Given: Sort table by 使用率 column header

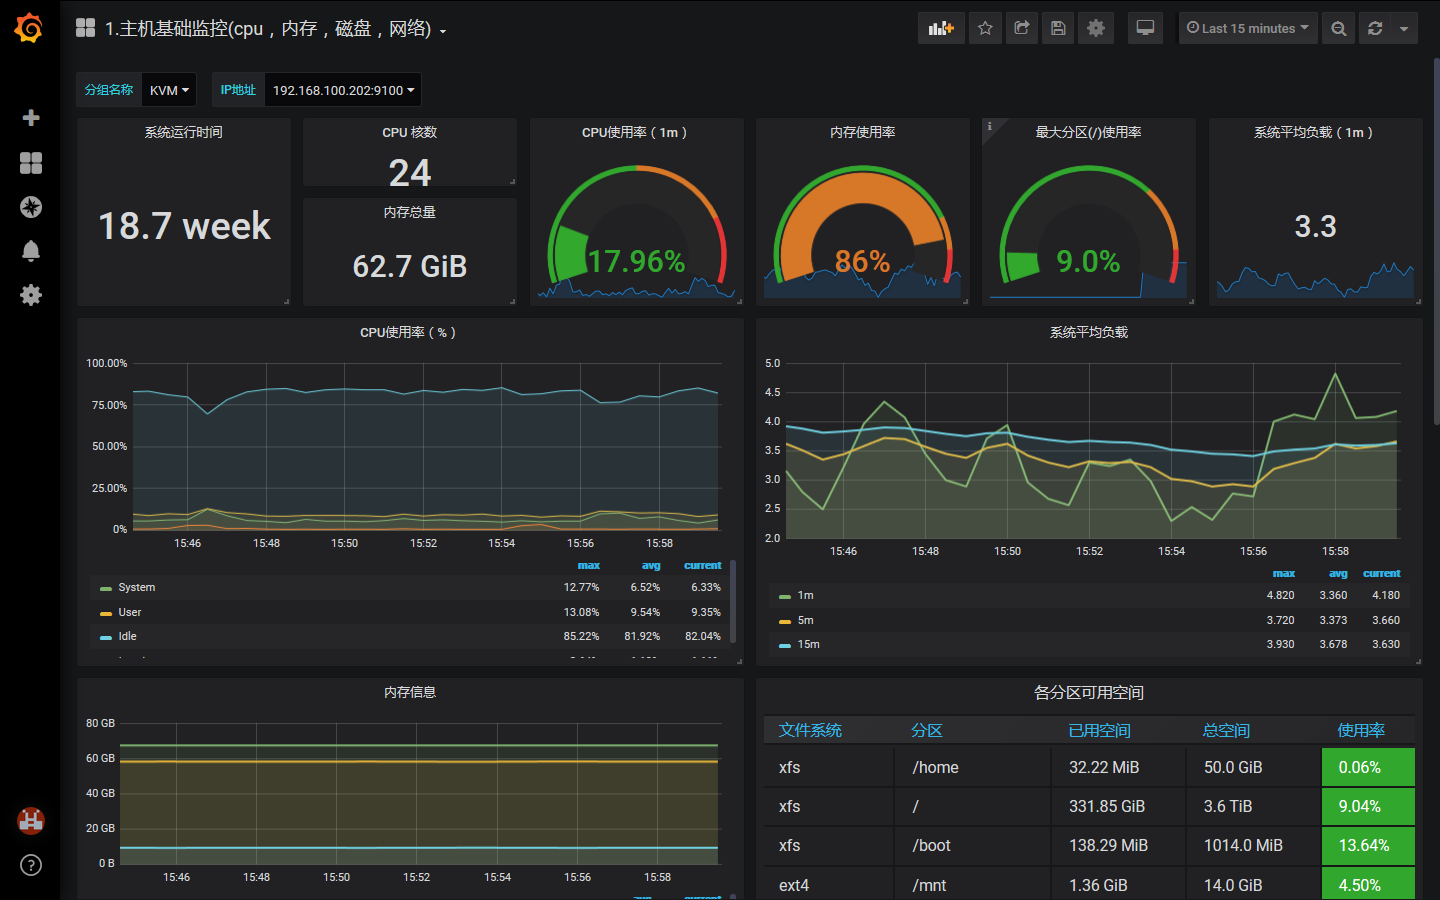Looking at the screenshot, I should [1361, 731].
